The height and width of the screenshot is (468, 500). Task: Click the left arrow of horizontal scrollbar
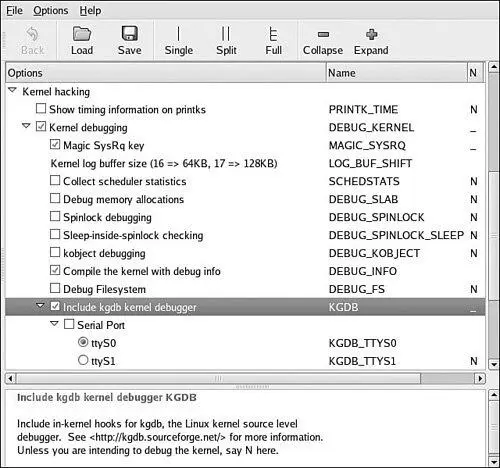tap(10, 379)
